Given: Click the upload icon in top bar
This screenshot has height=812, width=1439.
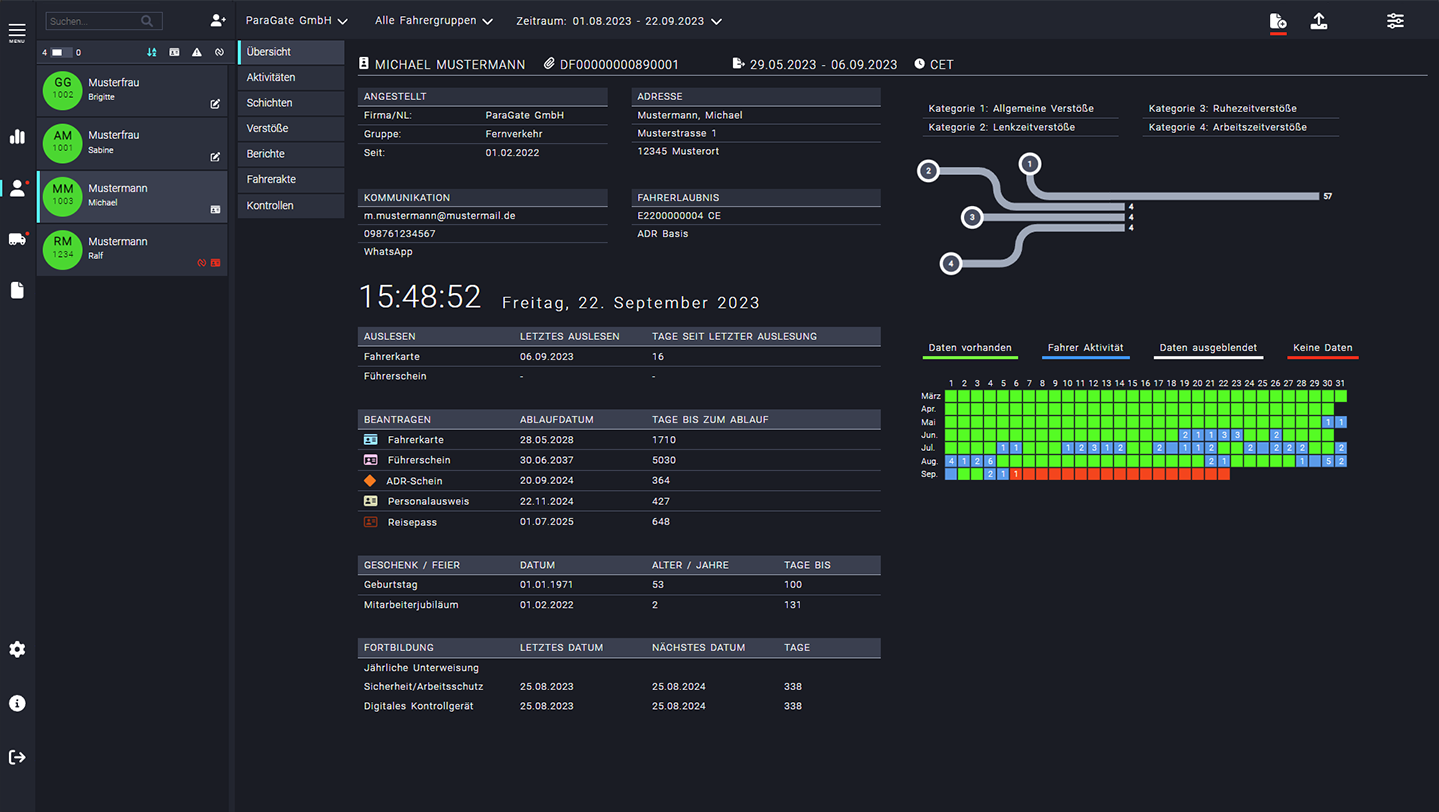Looking at the screenshot, I should (1319, 21).
